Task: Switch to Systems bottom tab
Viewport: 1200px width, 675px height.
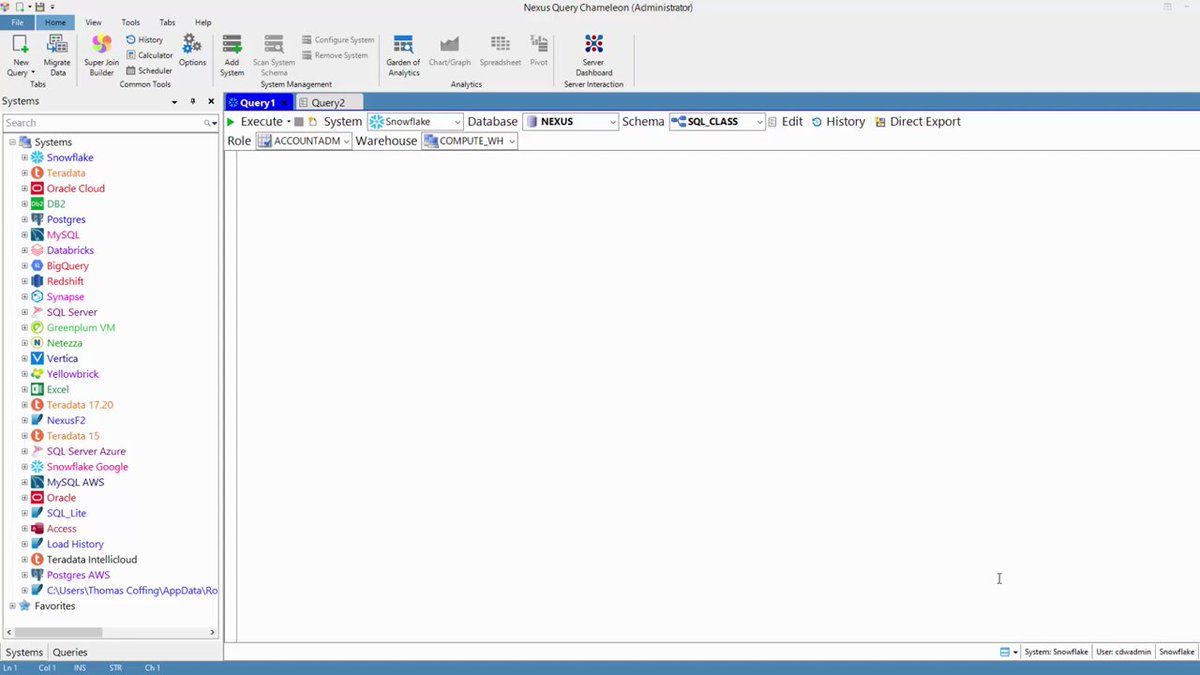Action: click(24, 652)
